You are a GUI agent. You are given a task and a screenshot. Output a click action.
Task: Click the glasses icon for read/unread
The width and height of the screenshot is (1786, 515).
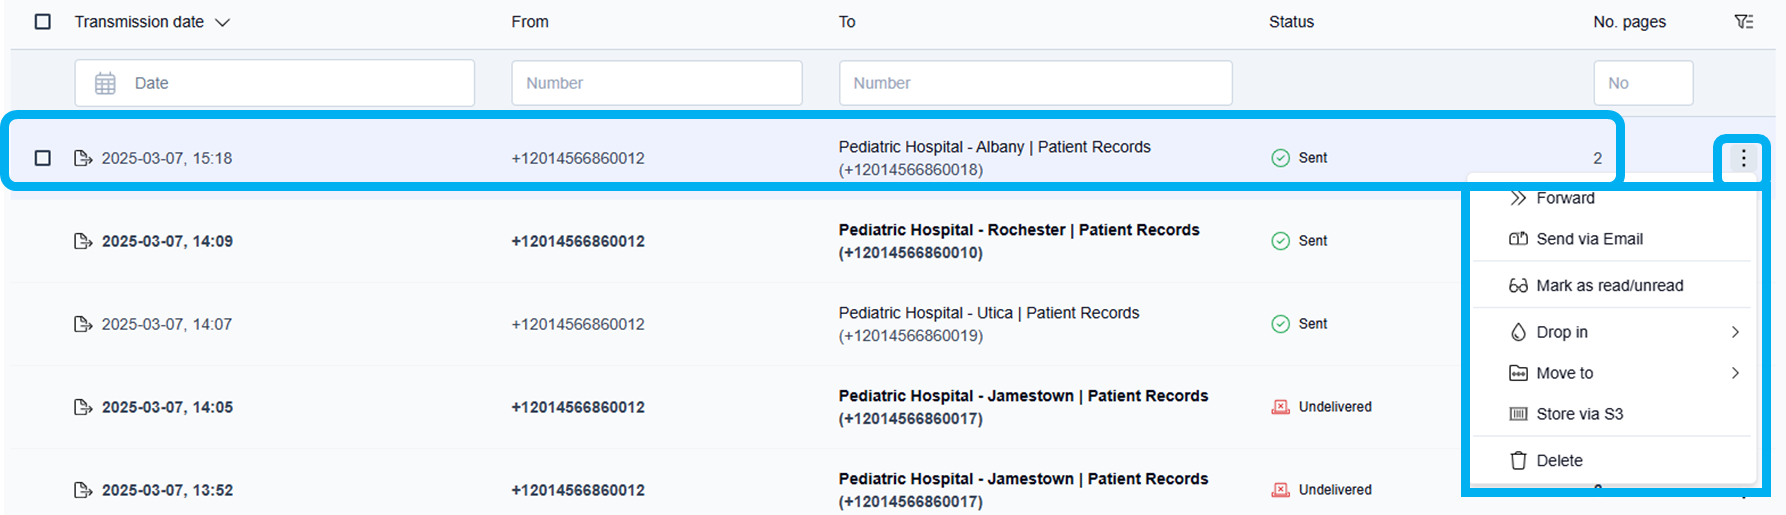click(x=1518, y=286)
